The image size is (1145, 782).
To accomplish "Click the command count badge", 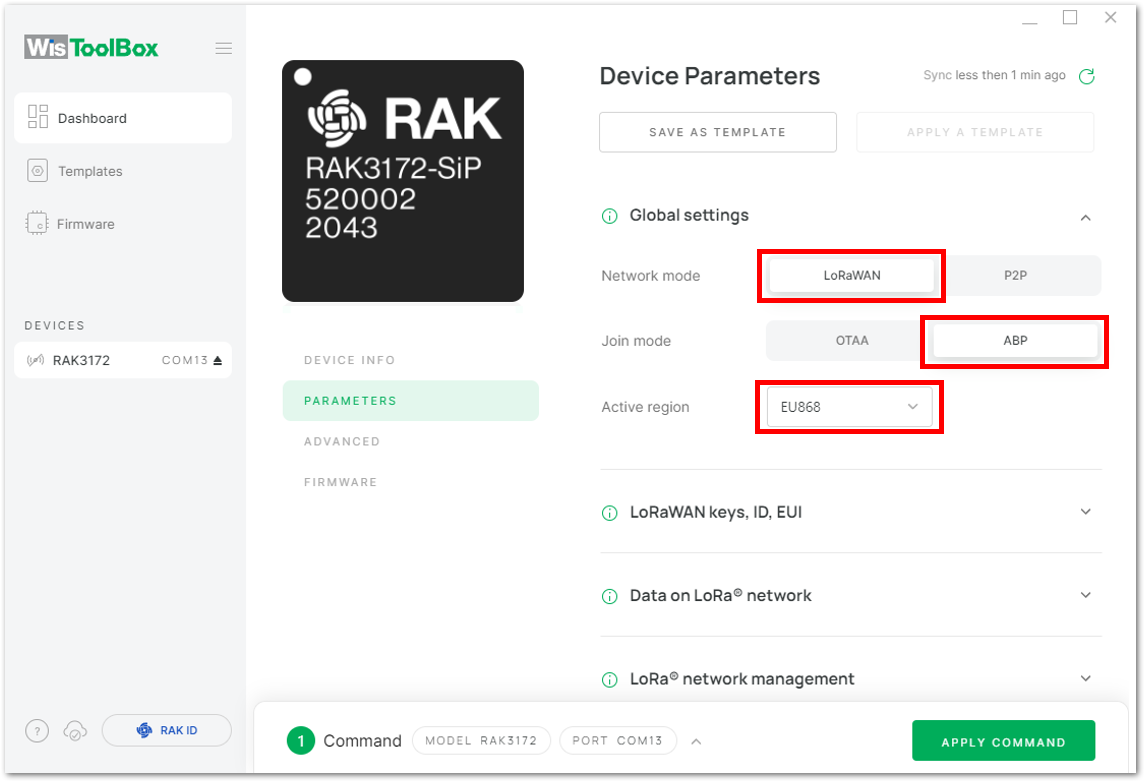I will (301, 740).
